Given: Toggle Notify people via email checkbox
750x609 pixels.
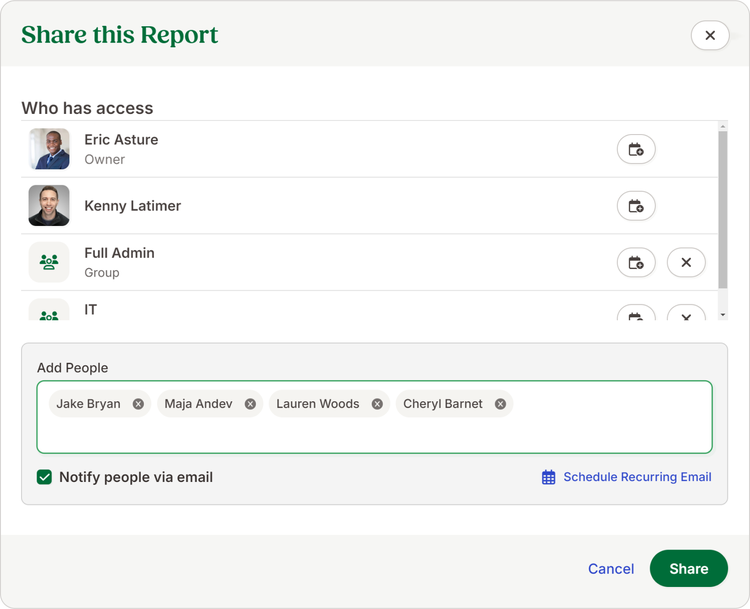Looking at the screenshot, I should (44, 477).
